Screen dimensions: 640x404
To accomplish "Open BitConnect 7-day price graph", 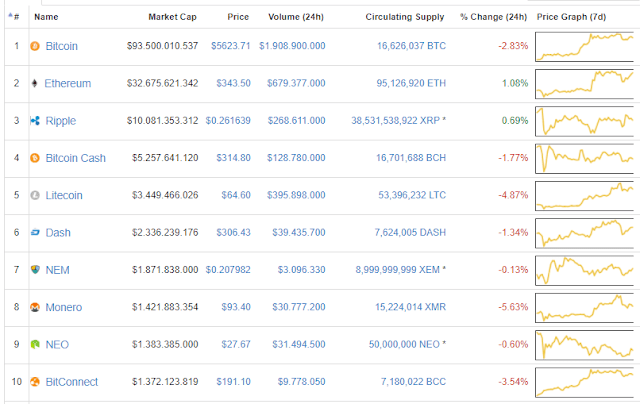I will pyautogui.click(x=584, y=382).
